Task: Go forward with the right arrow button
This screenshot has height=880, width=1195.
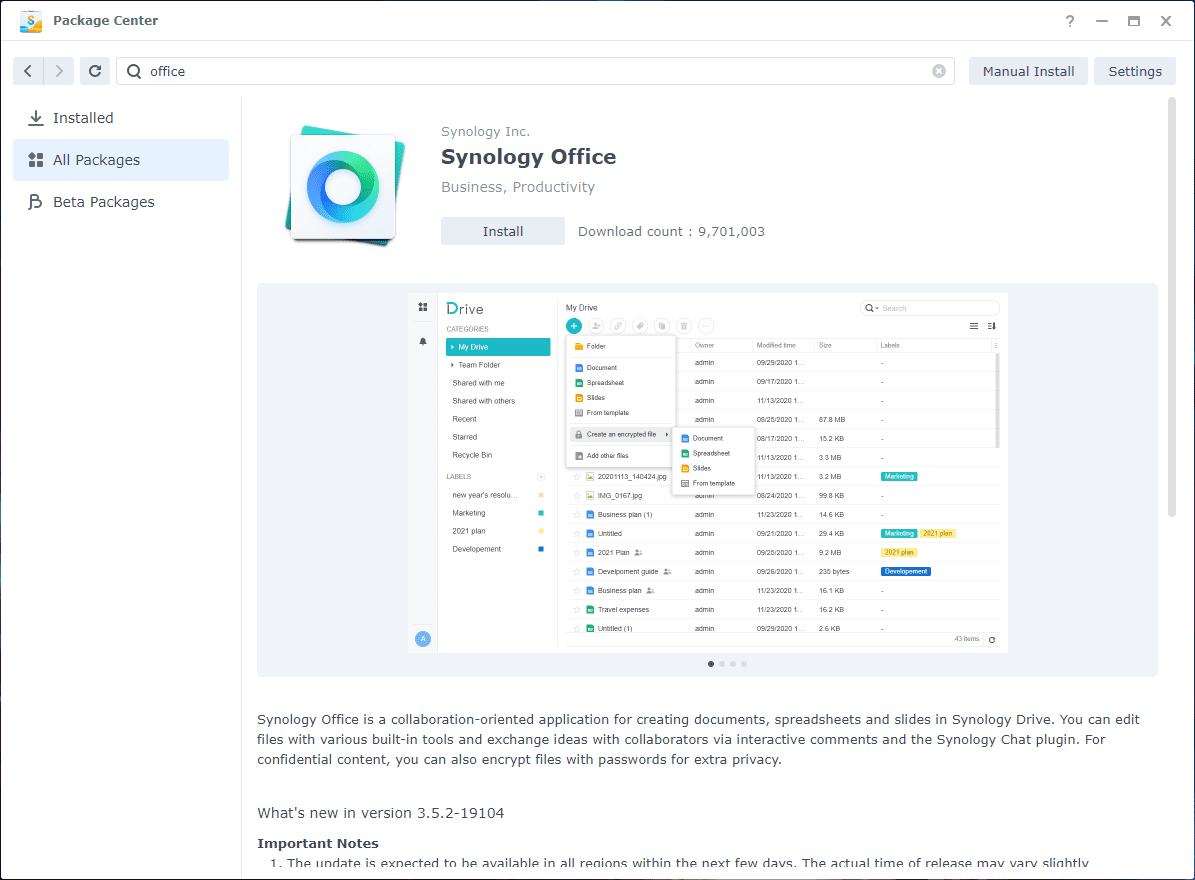Action: [x=59, y=71]
